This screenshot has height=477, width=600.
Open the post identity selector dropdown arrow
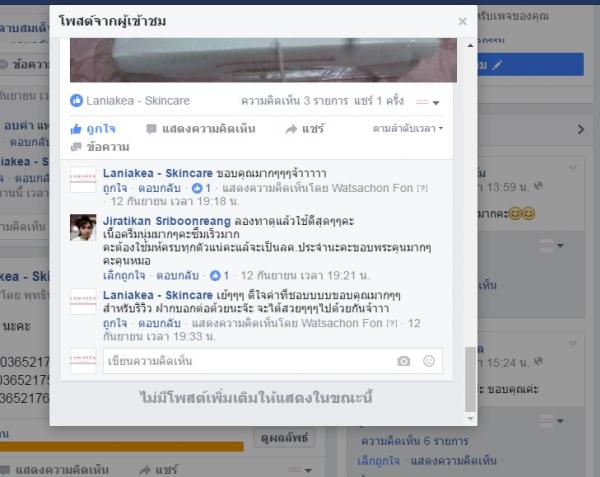(428, 102)
